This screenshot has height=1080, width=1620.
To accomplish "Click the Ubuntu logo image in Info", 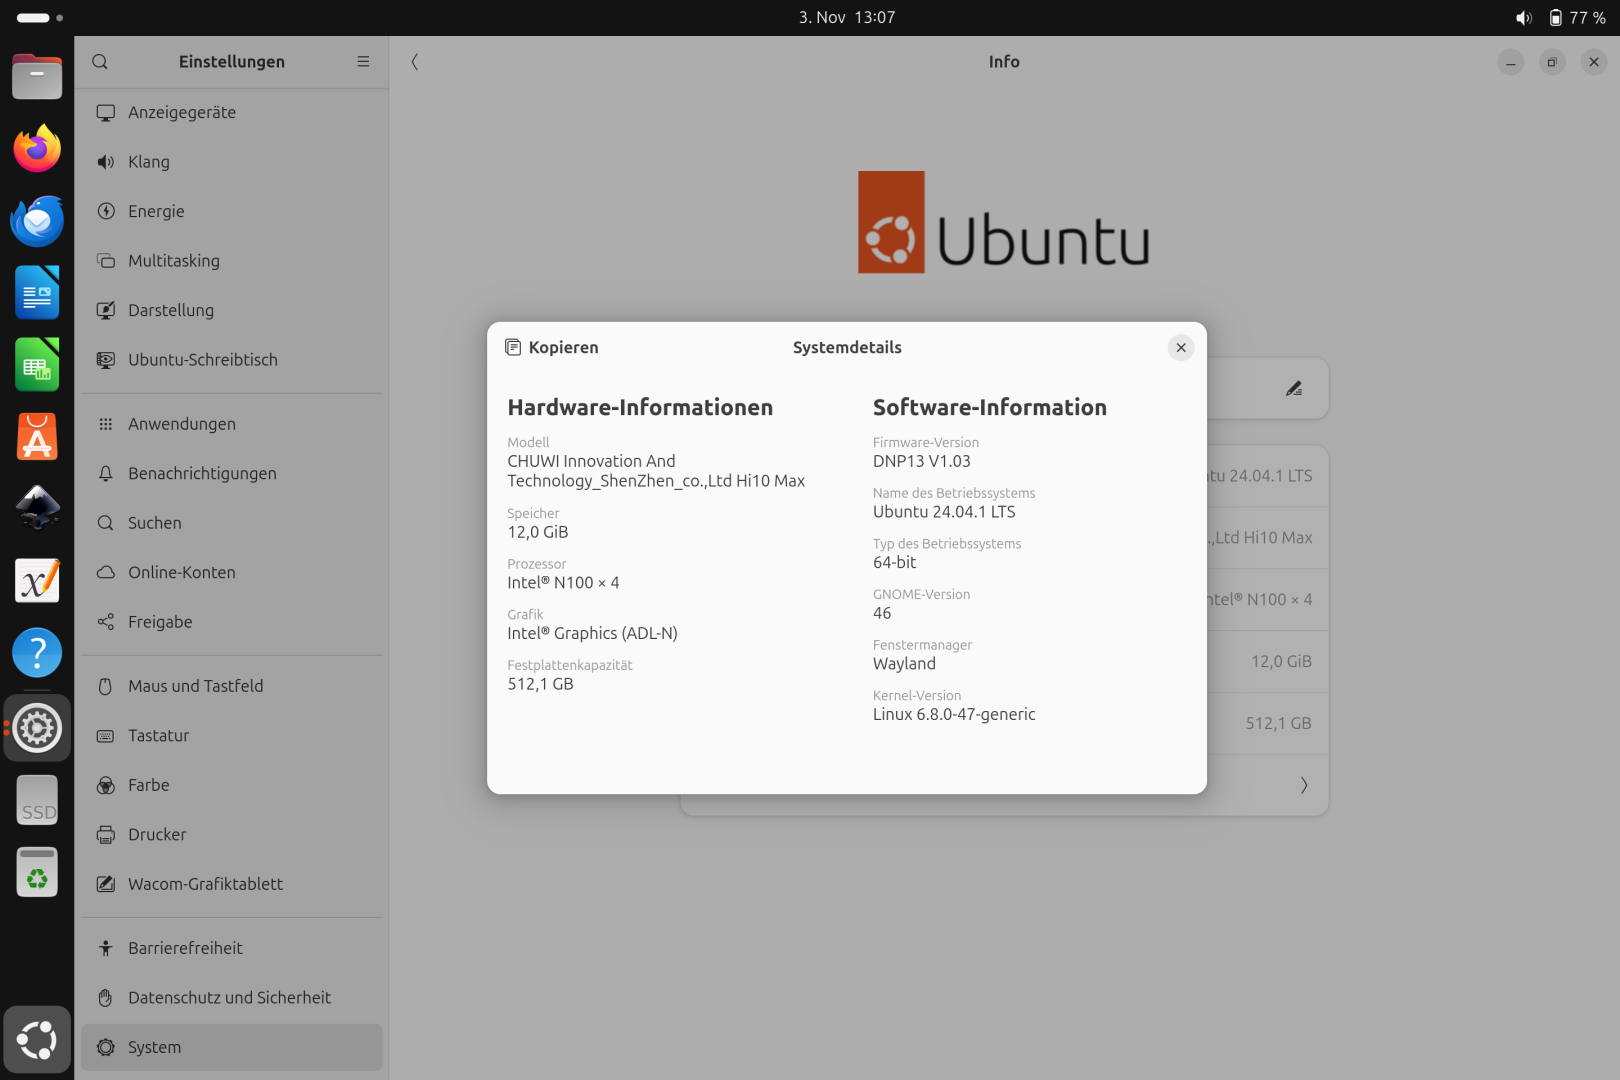I will click(x=1004, y=222).
